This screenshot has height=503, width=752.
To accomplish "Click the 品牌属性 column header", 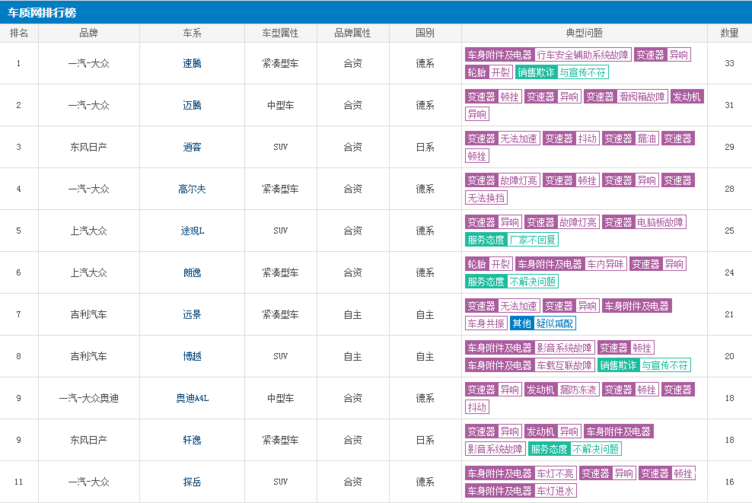I will (x=352, y=33).
